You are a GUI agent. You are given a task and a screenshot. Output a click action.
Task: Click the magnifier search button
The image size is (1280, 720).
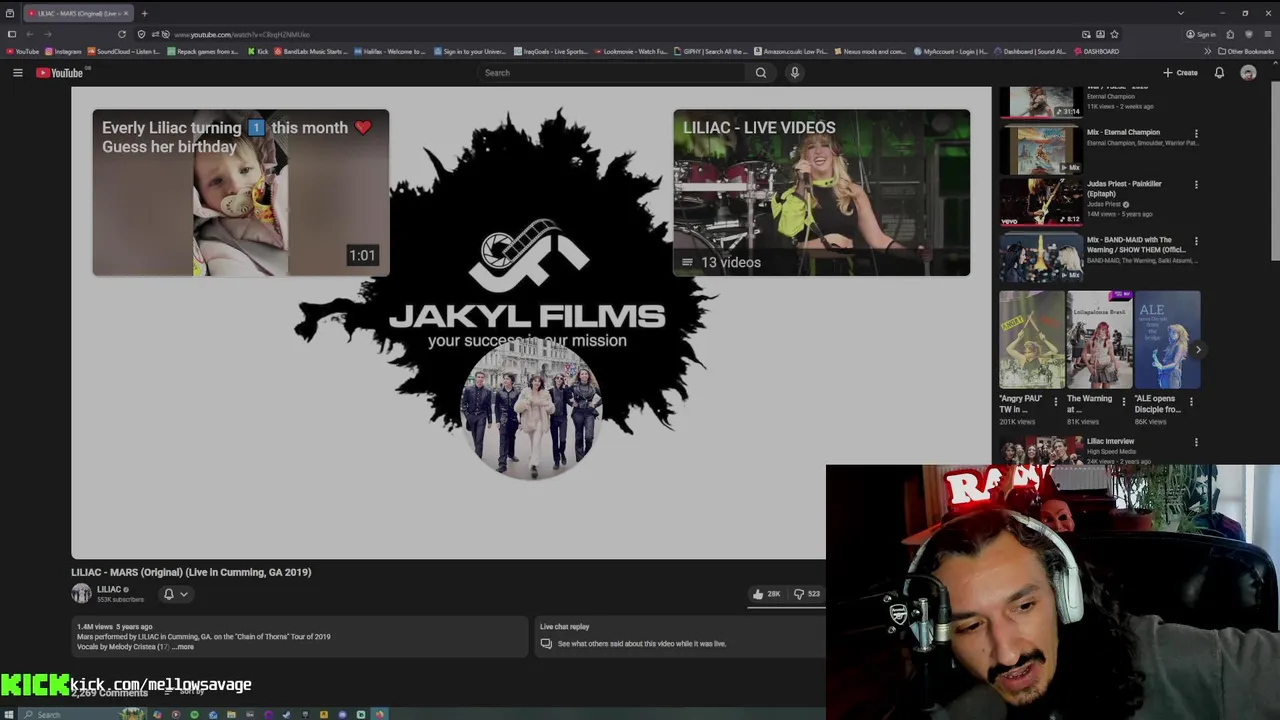[761, 73]
